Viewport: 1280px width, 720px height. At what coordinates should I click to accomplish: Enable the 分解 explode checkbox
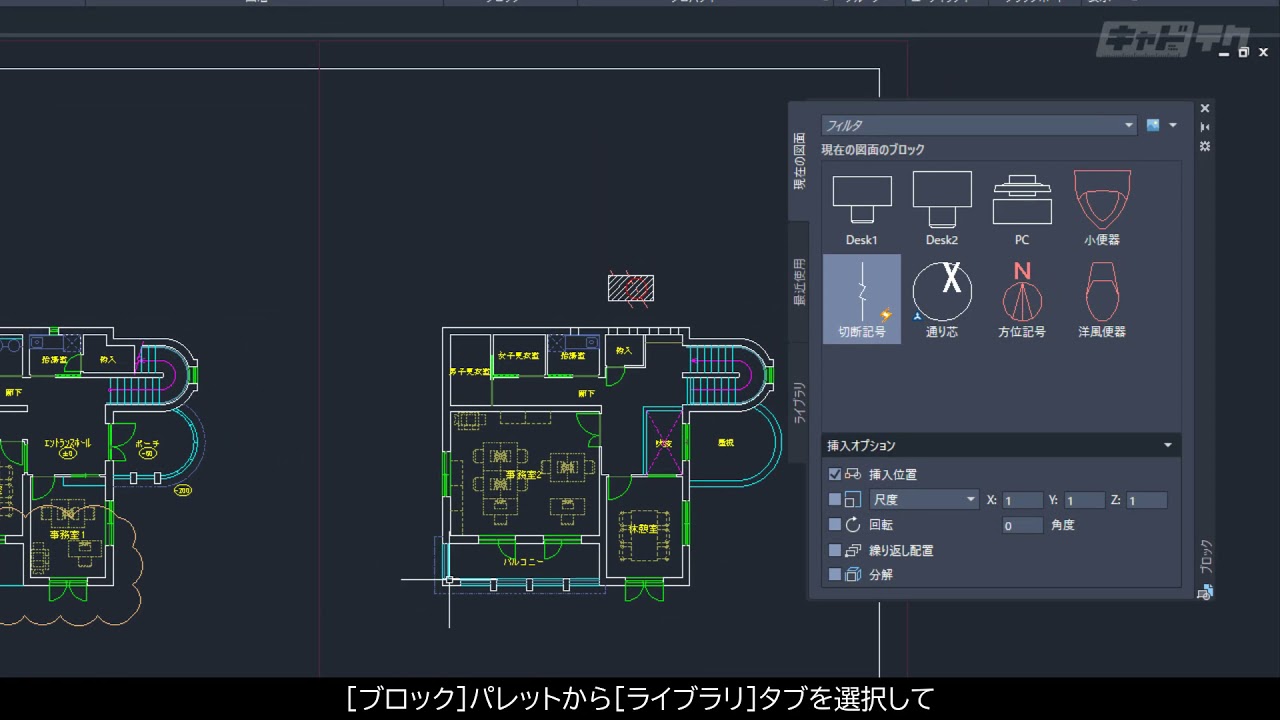835,574
